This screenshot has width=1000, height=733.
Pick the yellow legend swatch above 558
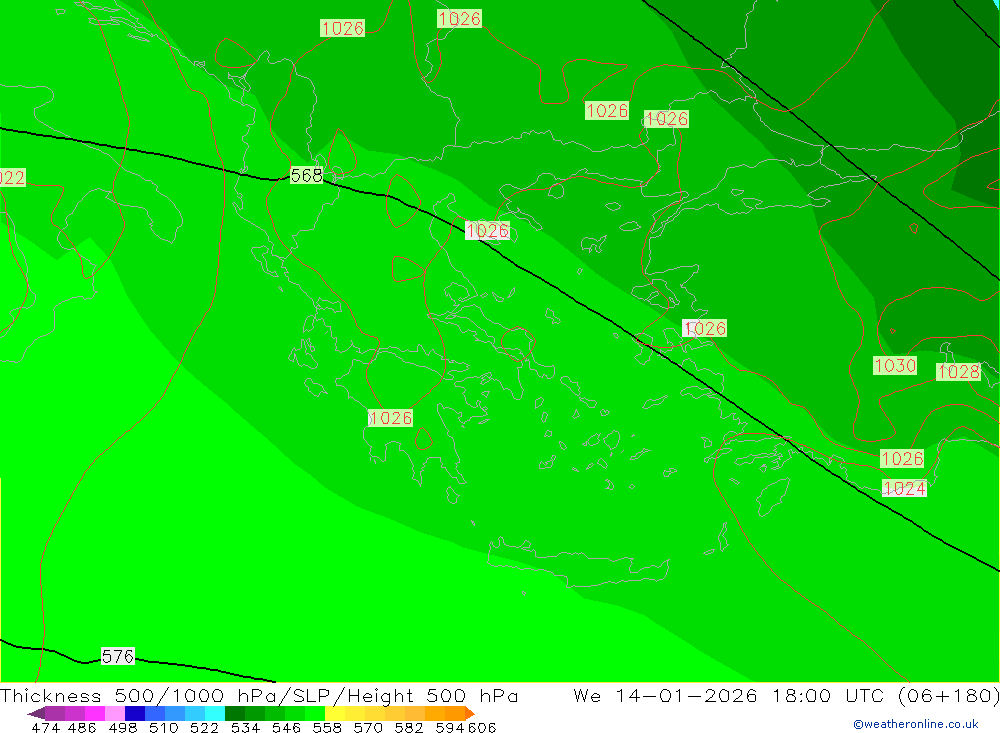(x=335, y=713)
